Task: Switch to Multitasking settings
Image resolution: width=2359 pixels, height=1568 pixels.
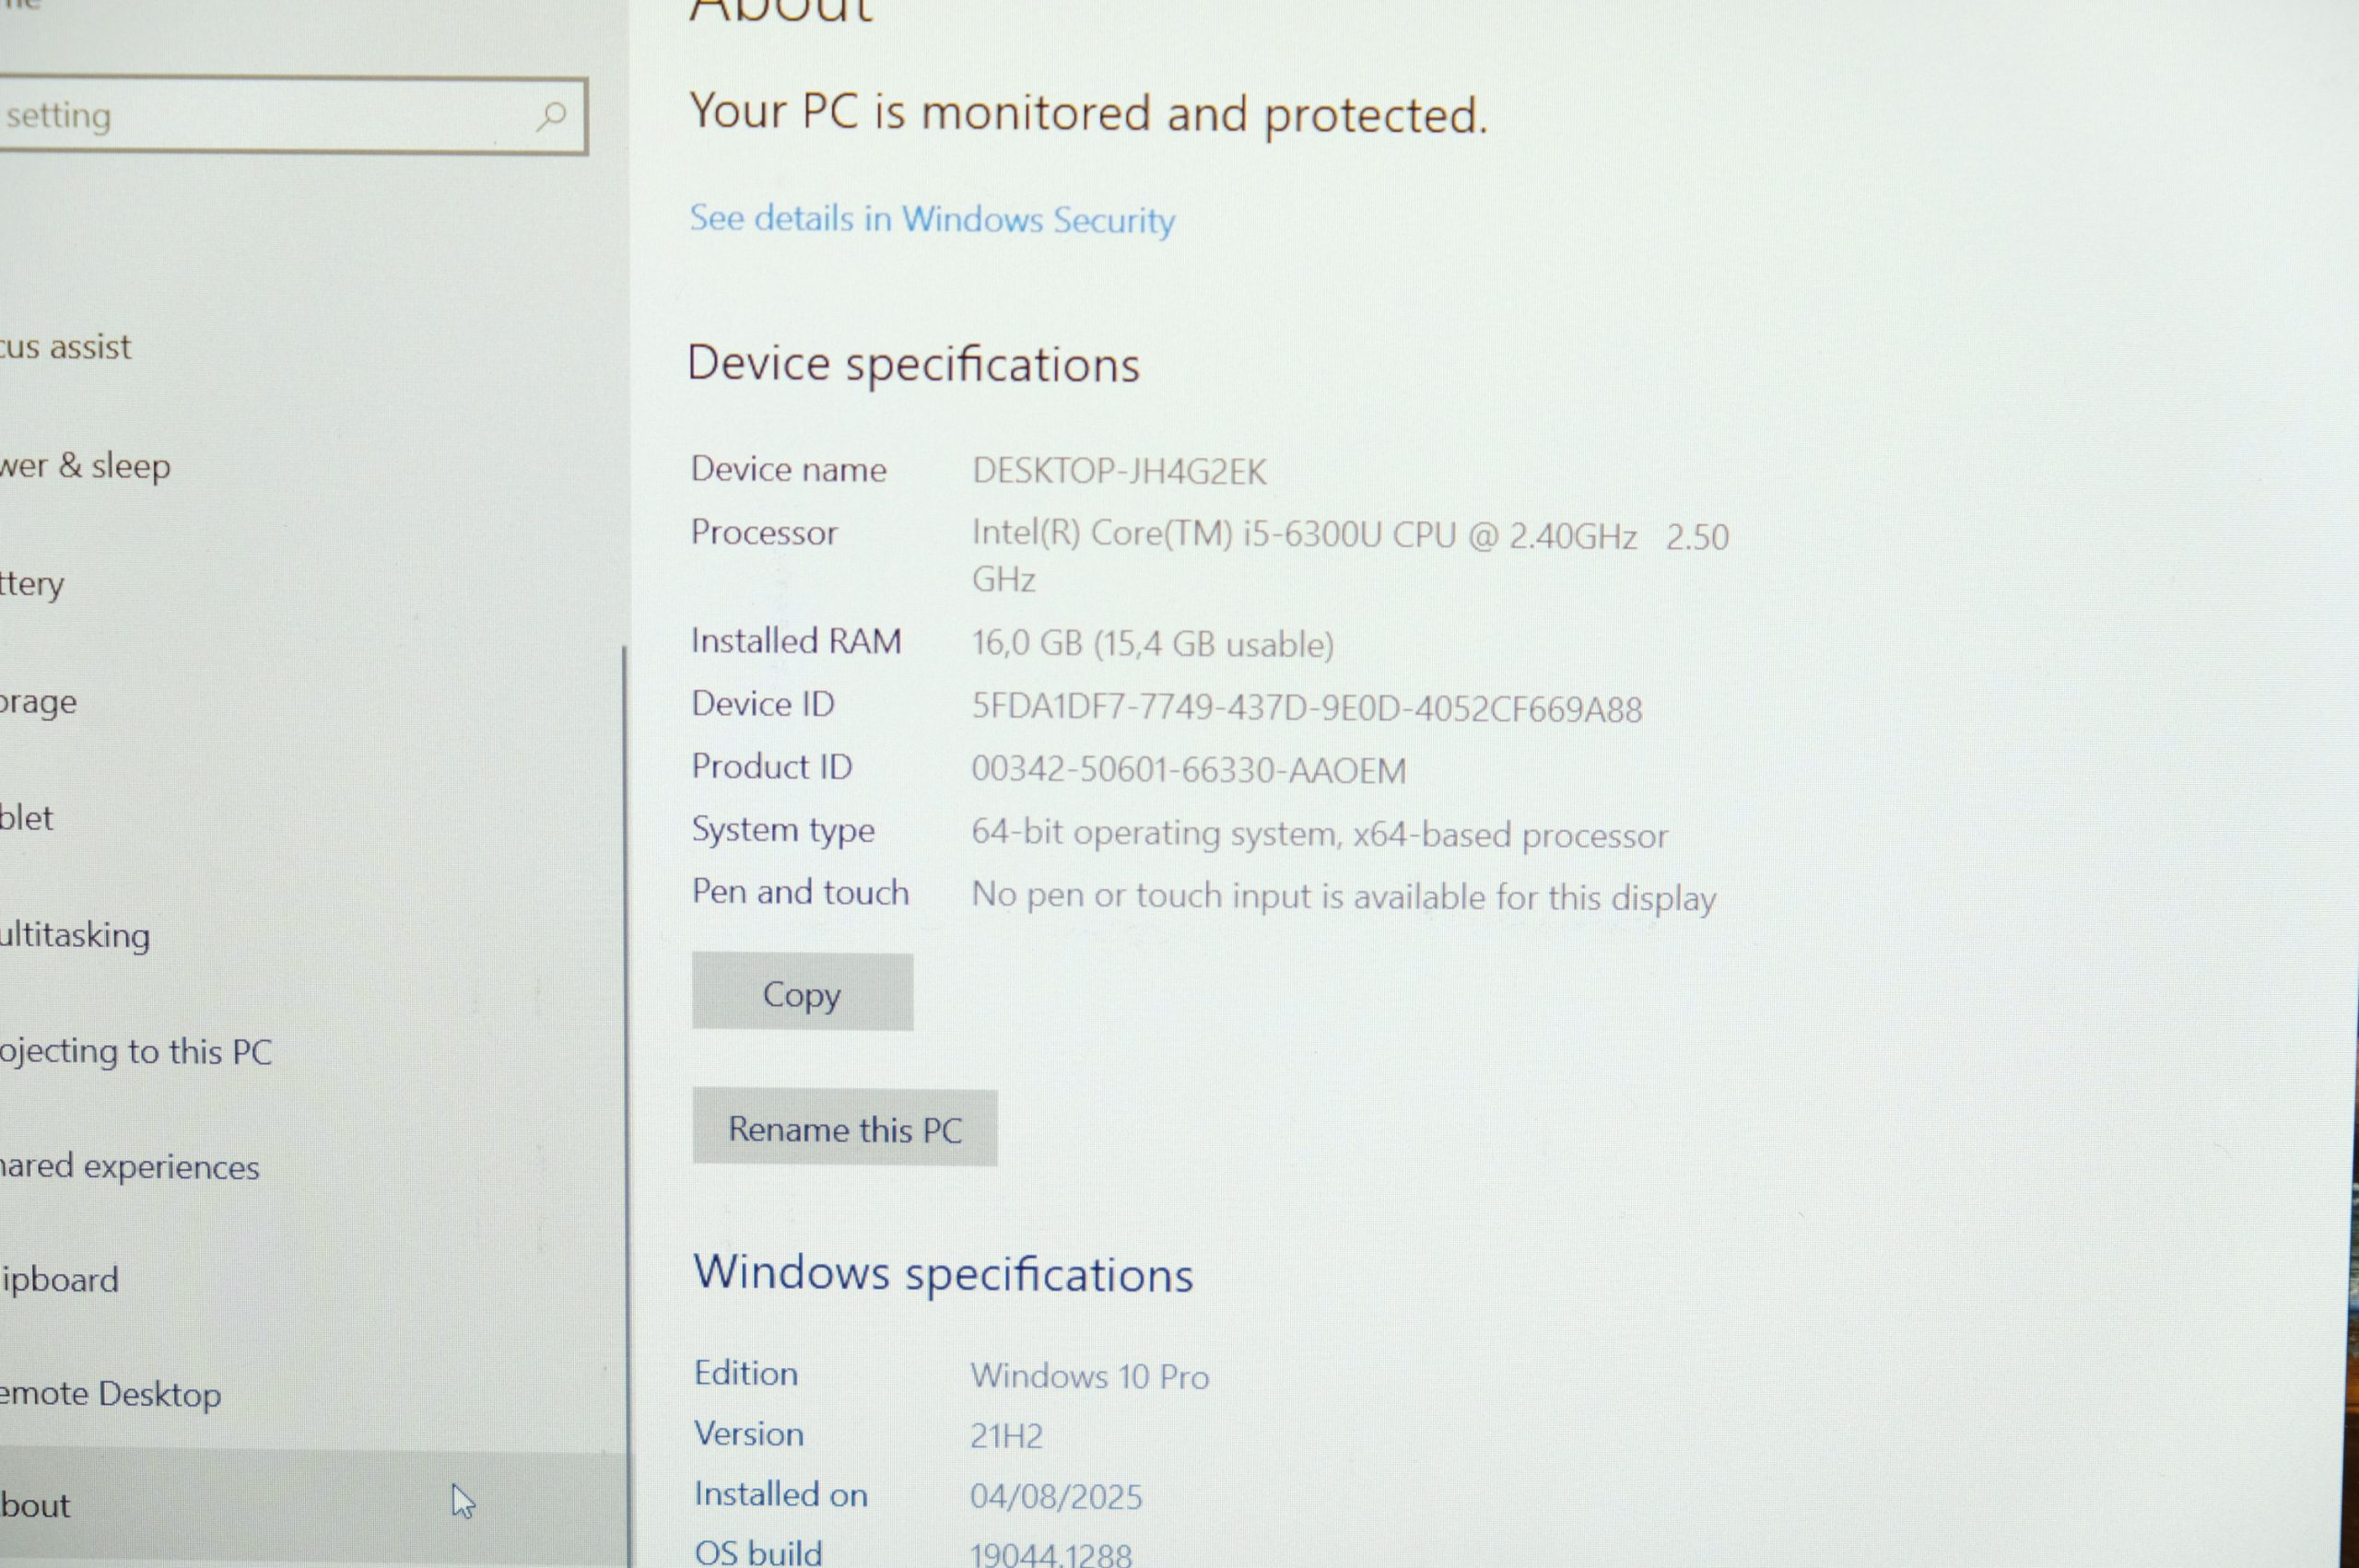Action: click(x=75, y=935)
